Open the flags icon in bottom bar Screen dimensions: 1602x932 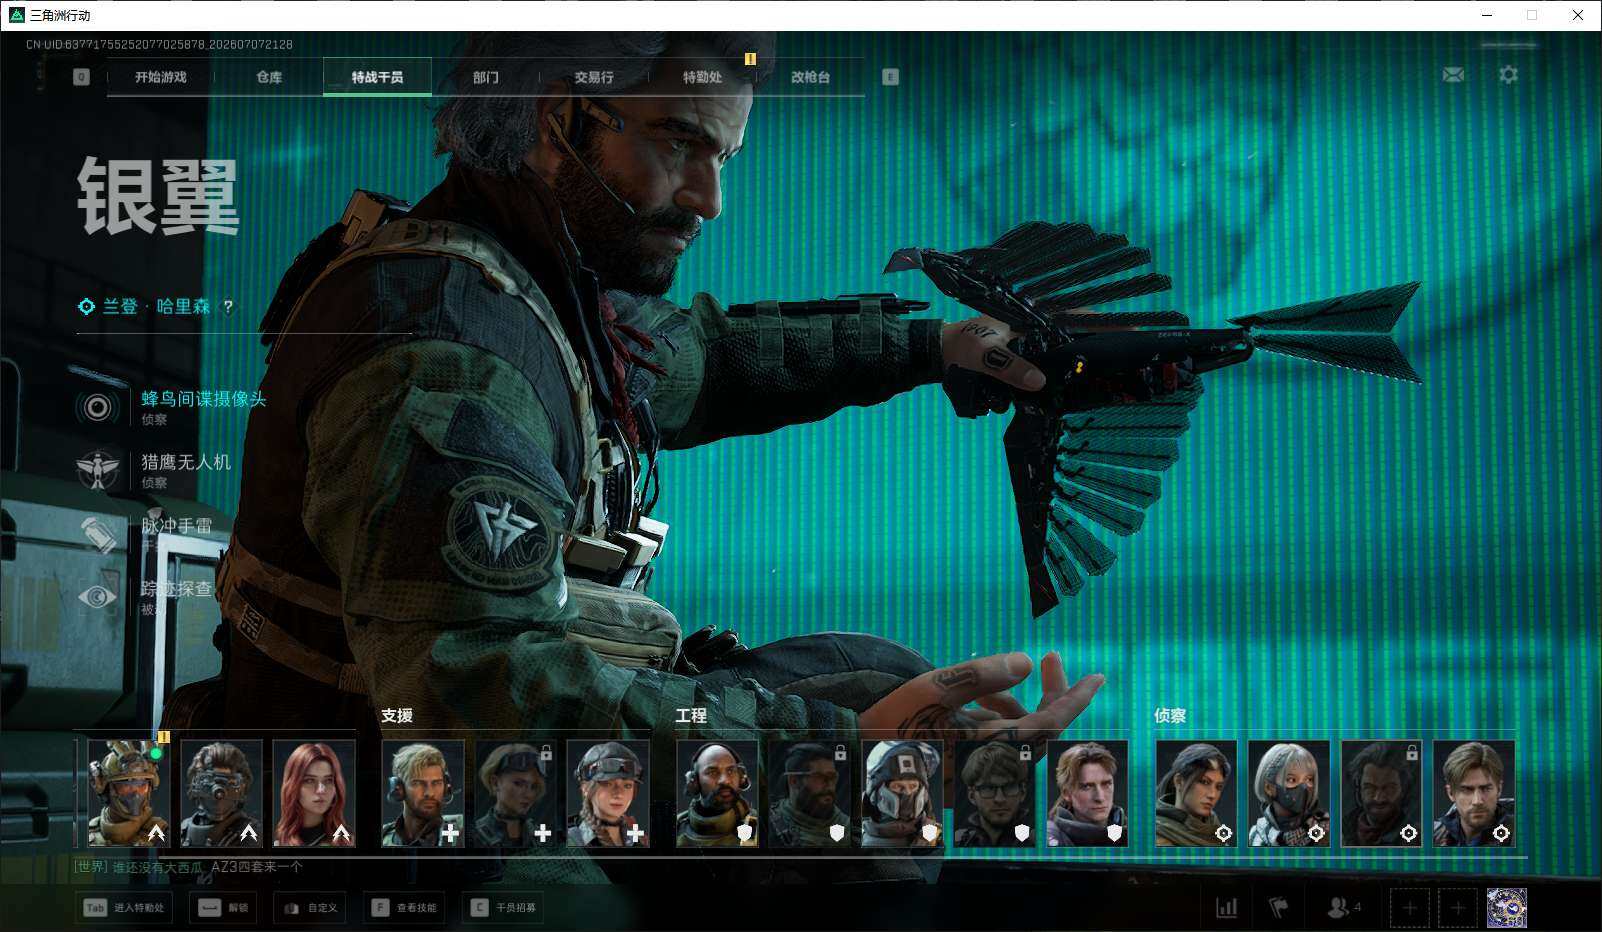(x=1278, y=908)
